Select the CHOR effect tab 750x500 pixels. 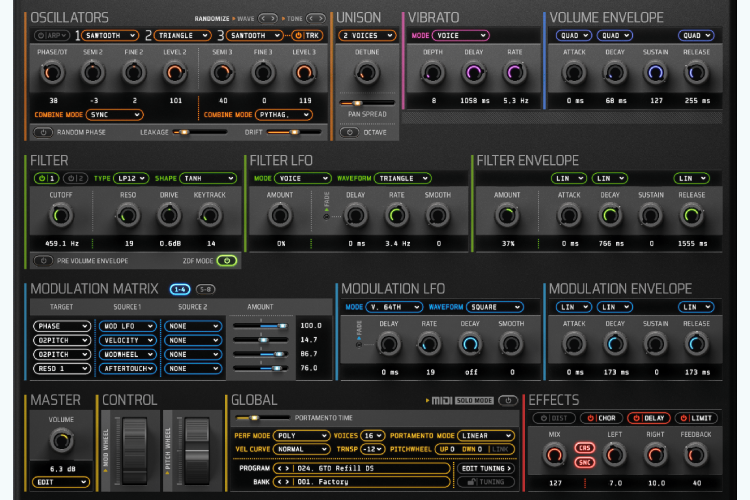tap(601, 418)
